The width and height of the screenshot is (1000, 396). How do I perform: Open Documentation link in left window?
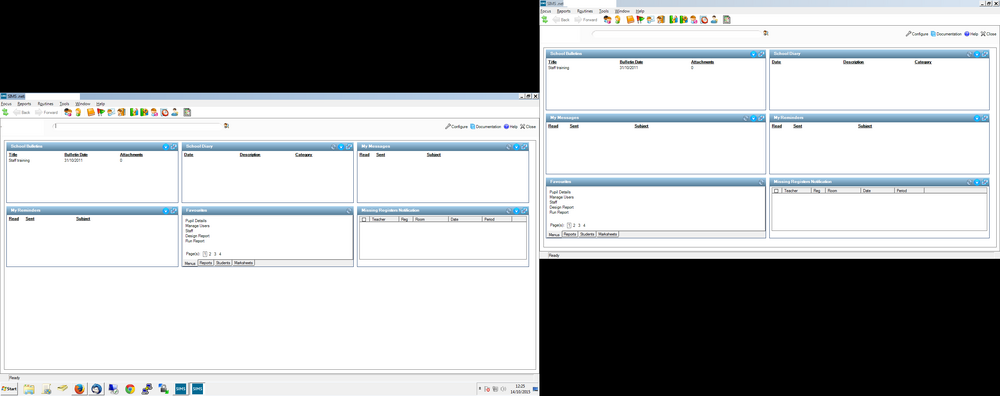pos(485,126)
